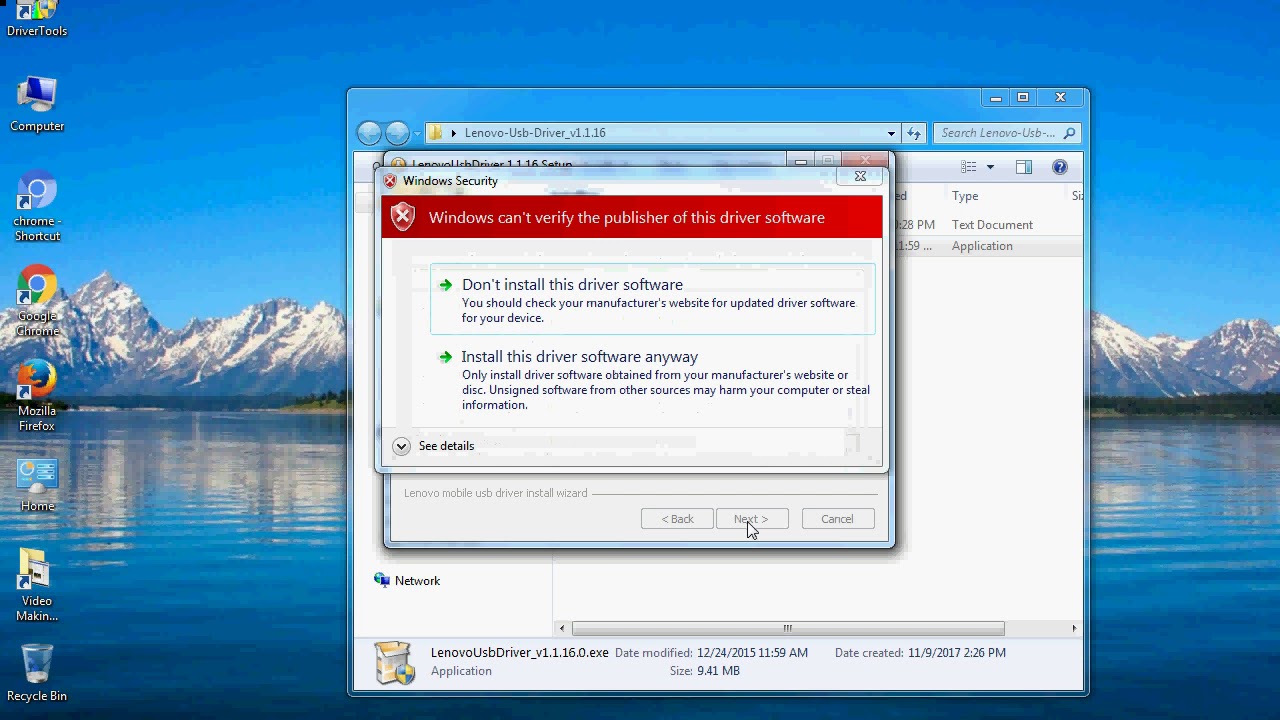
Task: Expand See details chevron
Action: pyautogui.click(x=401, y=446)
